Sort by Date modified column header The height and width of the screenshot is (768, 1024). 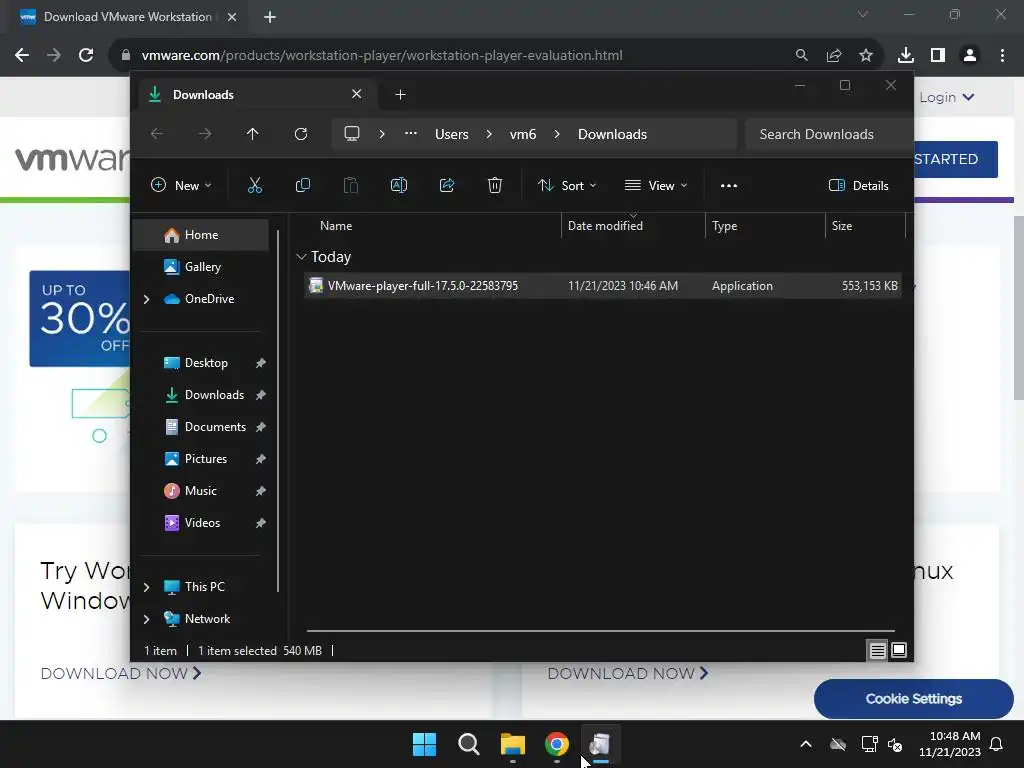coord(633,226)
